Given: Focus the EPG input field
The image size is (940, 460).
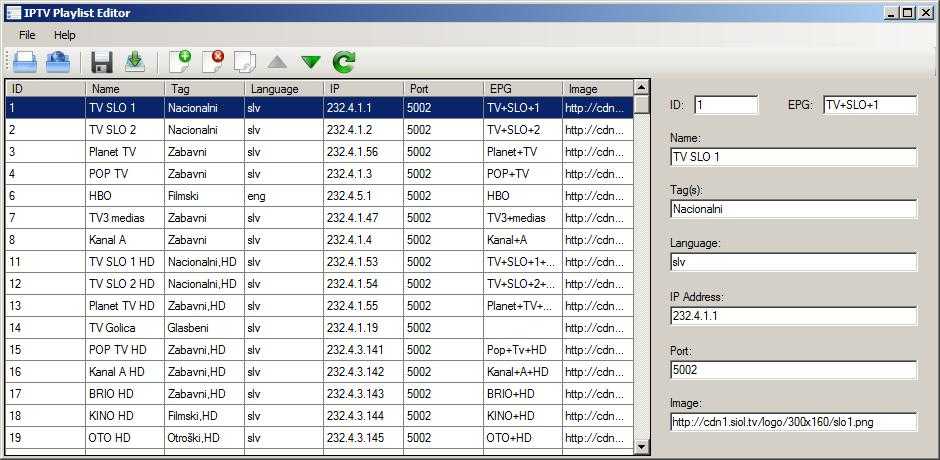Looking at the screenshot, I should 870,105.
